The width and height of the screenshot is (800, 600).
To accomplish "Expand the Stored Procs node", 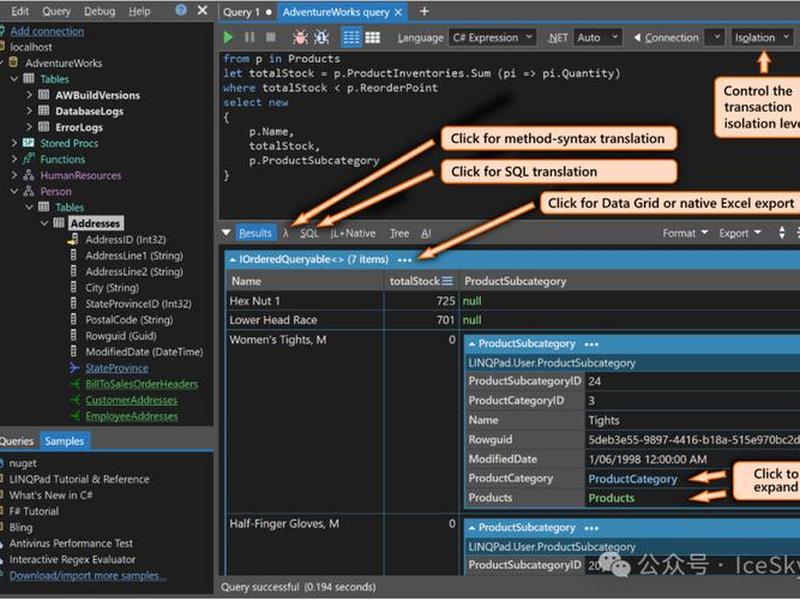I will pos(14,143).
